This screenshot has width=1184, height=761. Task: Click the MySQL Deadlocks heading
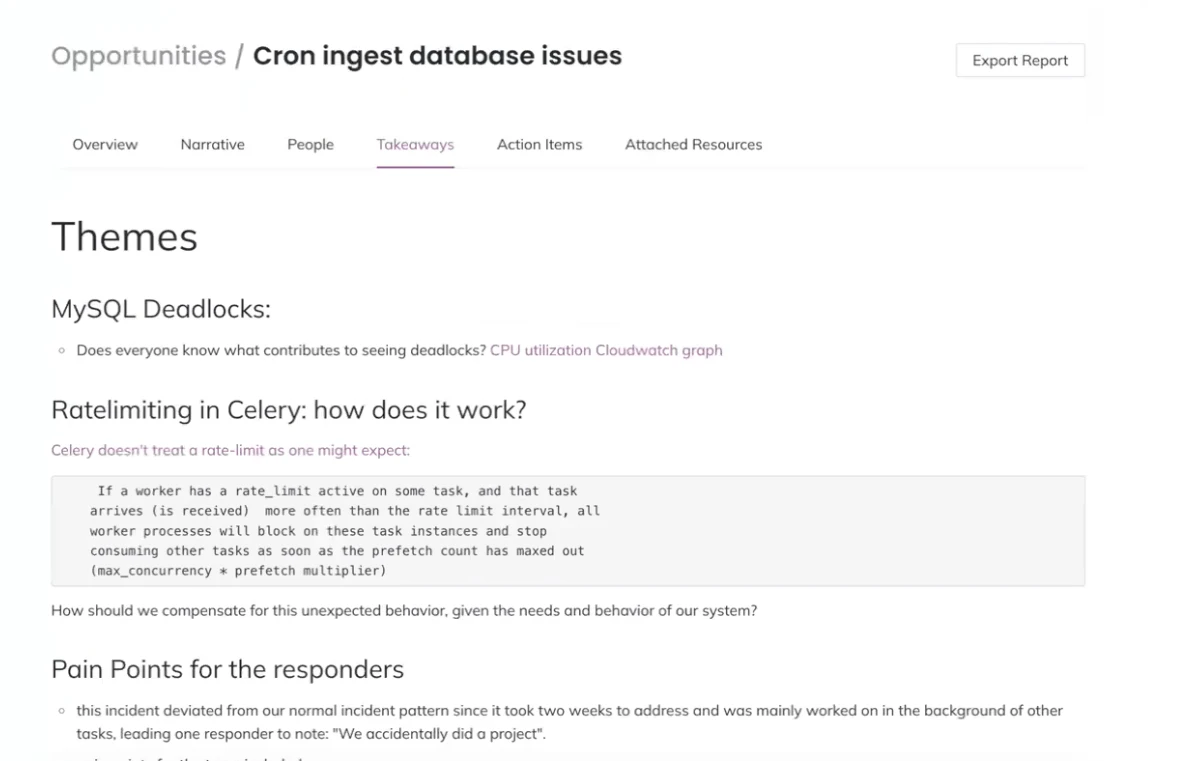(x=161, y=309)
